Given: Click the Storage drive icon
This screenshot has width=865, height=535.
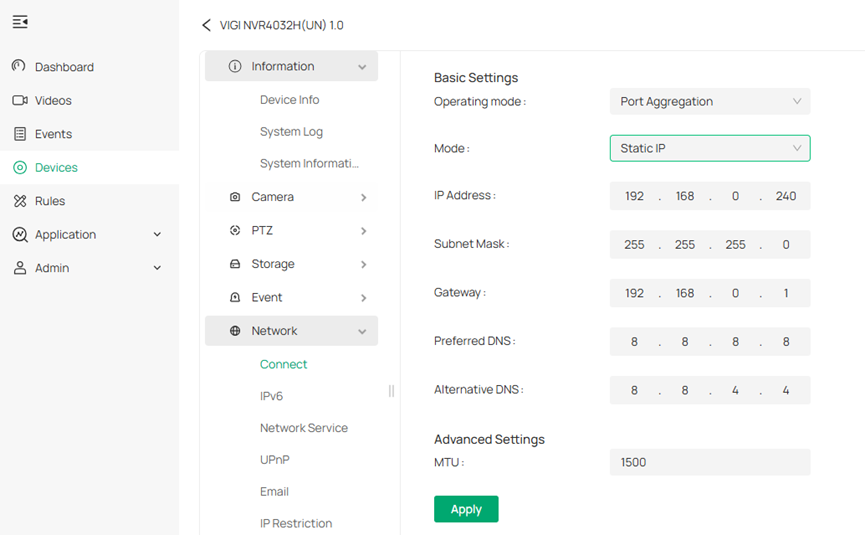Looking at the screenshot, I should [x=235, y=264].
